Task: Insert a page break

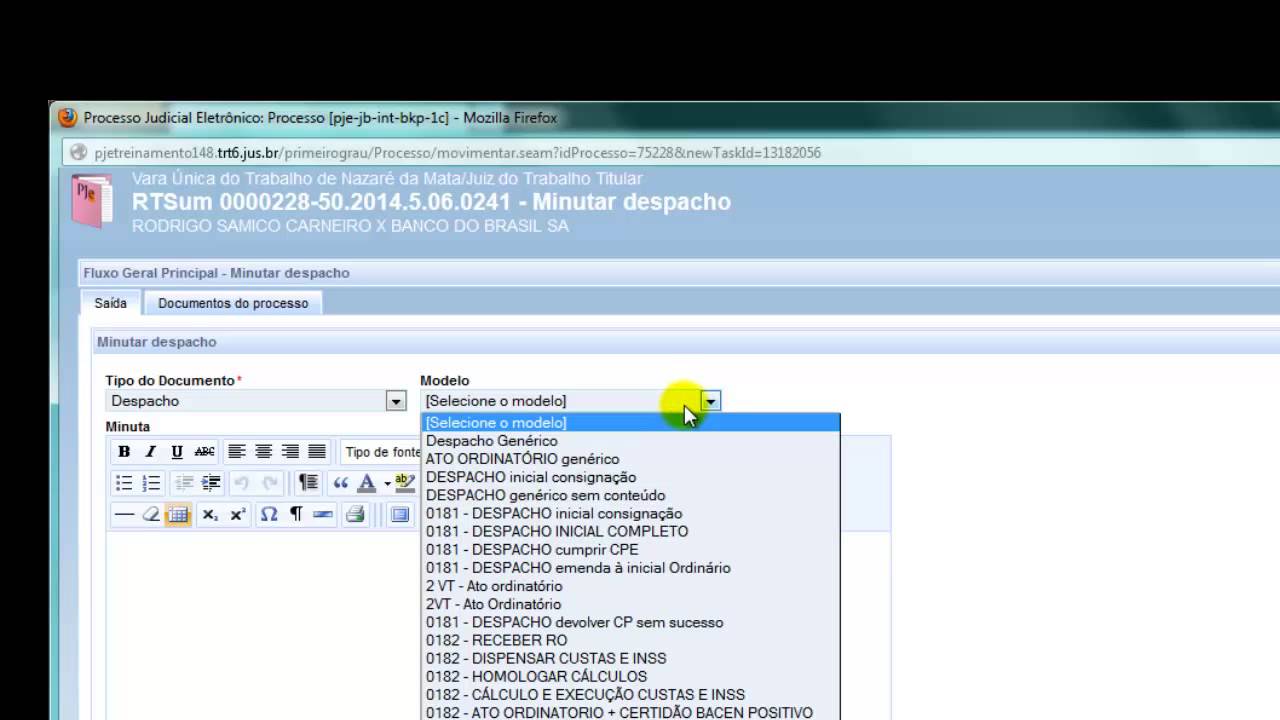Action: click(323, 515)
